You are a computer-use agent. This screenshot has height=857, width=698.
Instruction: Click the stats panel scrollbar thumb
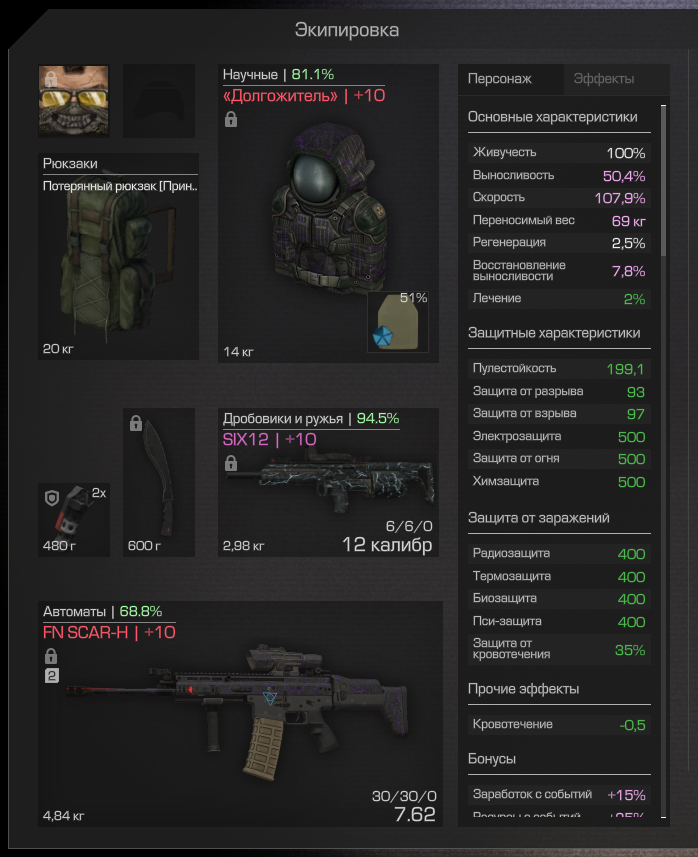664,181
